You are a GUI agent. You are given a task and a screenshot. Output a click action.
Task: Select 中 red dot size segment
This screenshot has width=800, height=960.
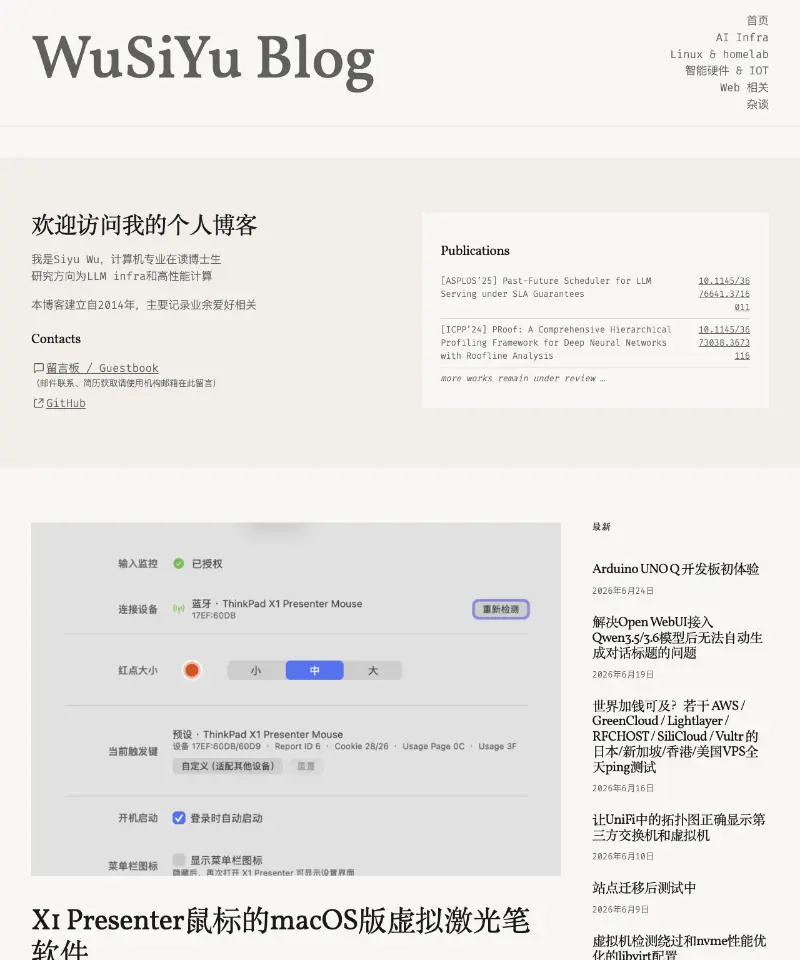[315, 670]
